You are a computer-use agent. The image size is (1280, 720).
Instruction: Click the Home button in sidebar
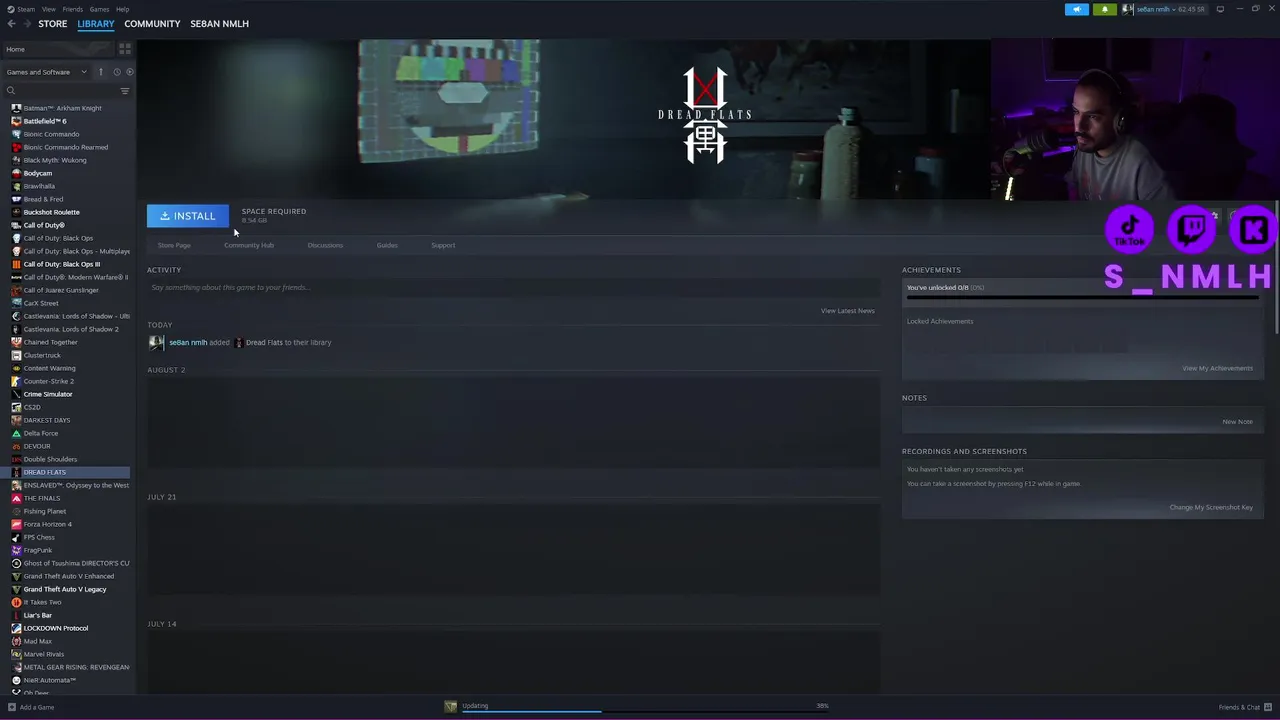click(x=58, y=49)
